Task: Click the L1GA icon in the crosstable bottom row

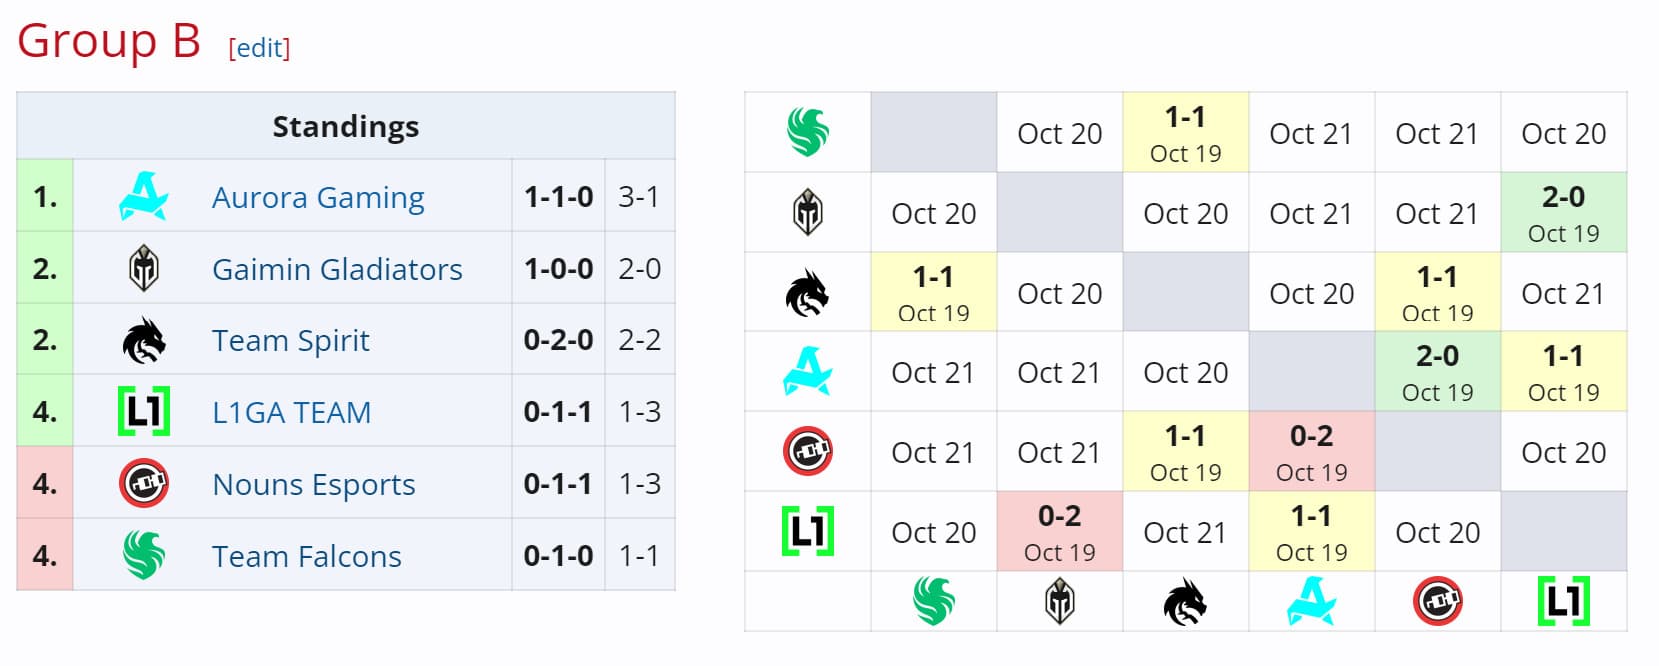Action: click(1563, 601)
